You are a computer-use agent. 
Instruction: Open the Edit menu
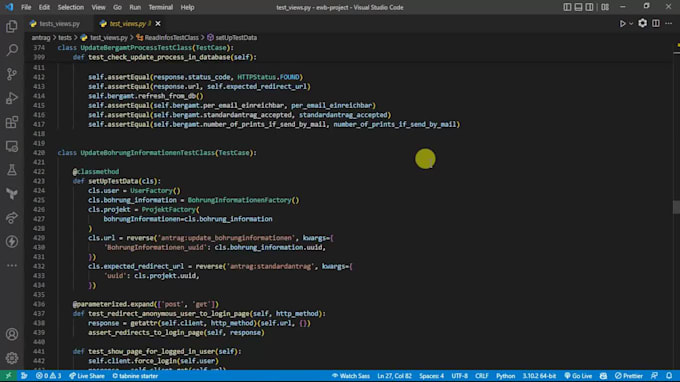(44, 7)
